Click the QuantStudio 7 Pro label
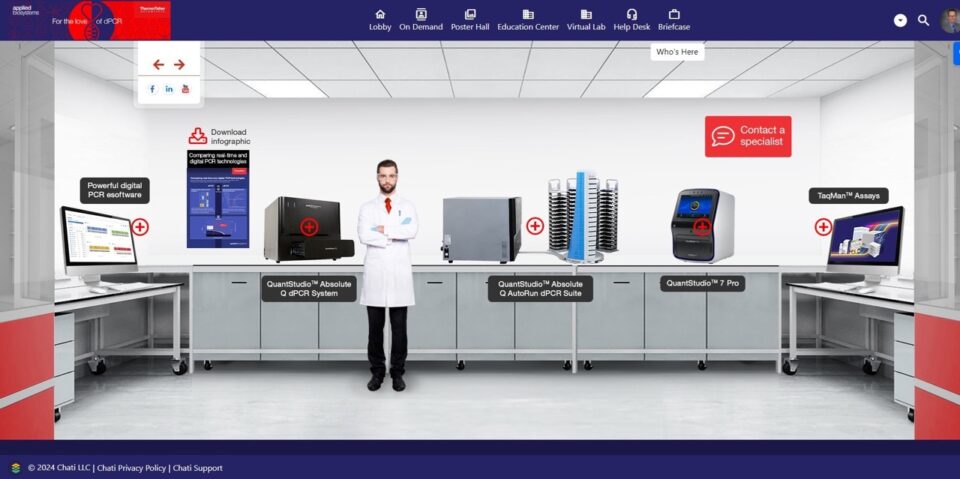Viewport: 960px width, 479px height. (702, 284)
